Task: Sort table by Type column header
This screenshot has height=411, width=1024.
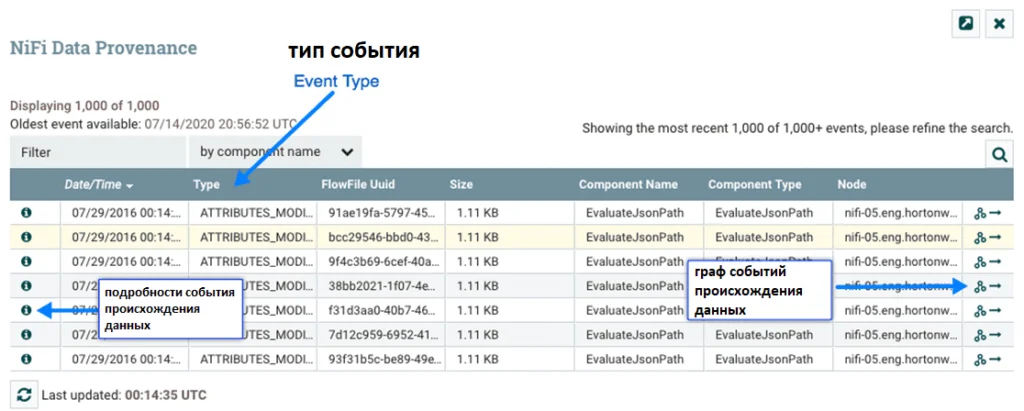Action: (x=206, y=185)
